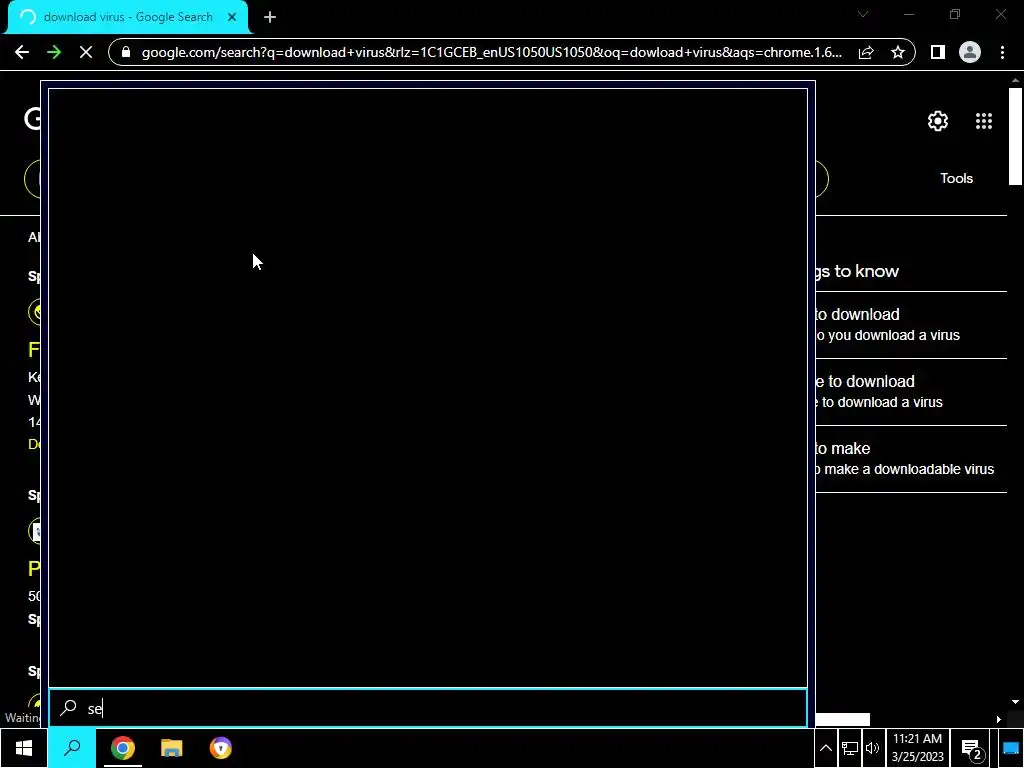Screen dimensions: 1024x768
Task: Click the green forward navigation arrow
Action: 54,52
